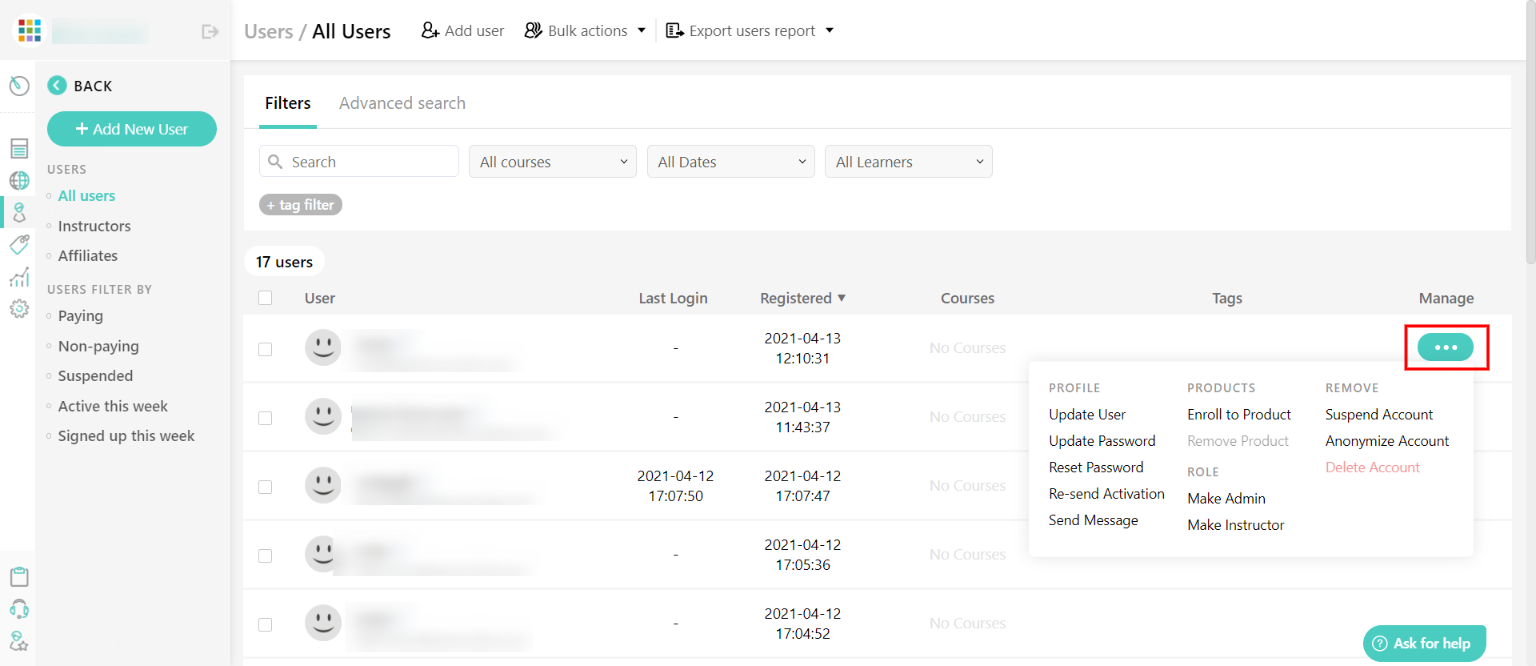Image resolution: width=1536 pixels, height=666 pixels.
Task: Tick the checkbox for the third user row
Action: point(265,485)
